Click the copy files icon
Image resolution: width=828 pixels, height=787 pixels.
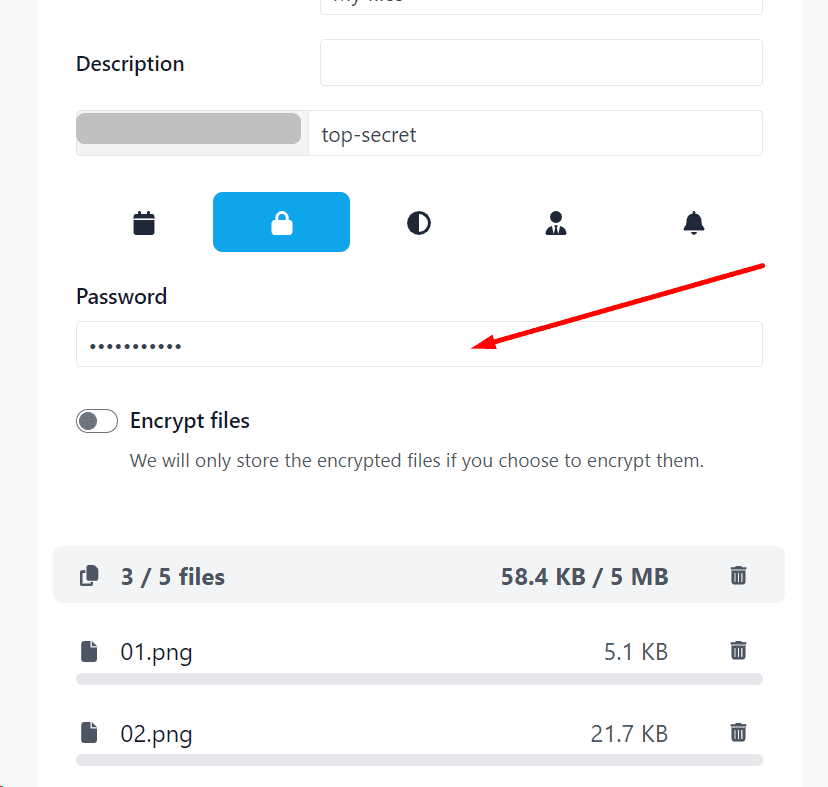(x=90, y=576)
